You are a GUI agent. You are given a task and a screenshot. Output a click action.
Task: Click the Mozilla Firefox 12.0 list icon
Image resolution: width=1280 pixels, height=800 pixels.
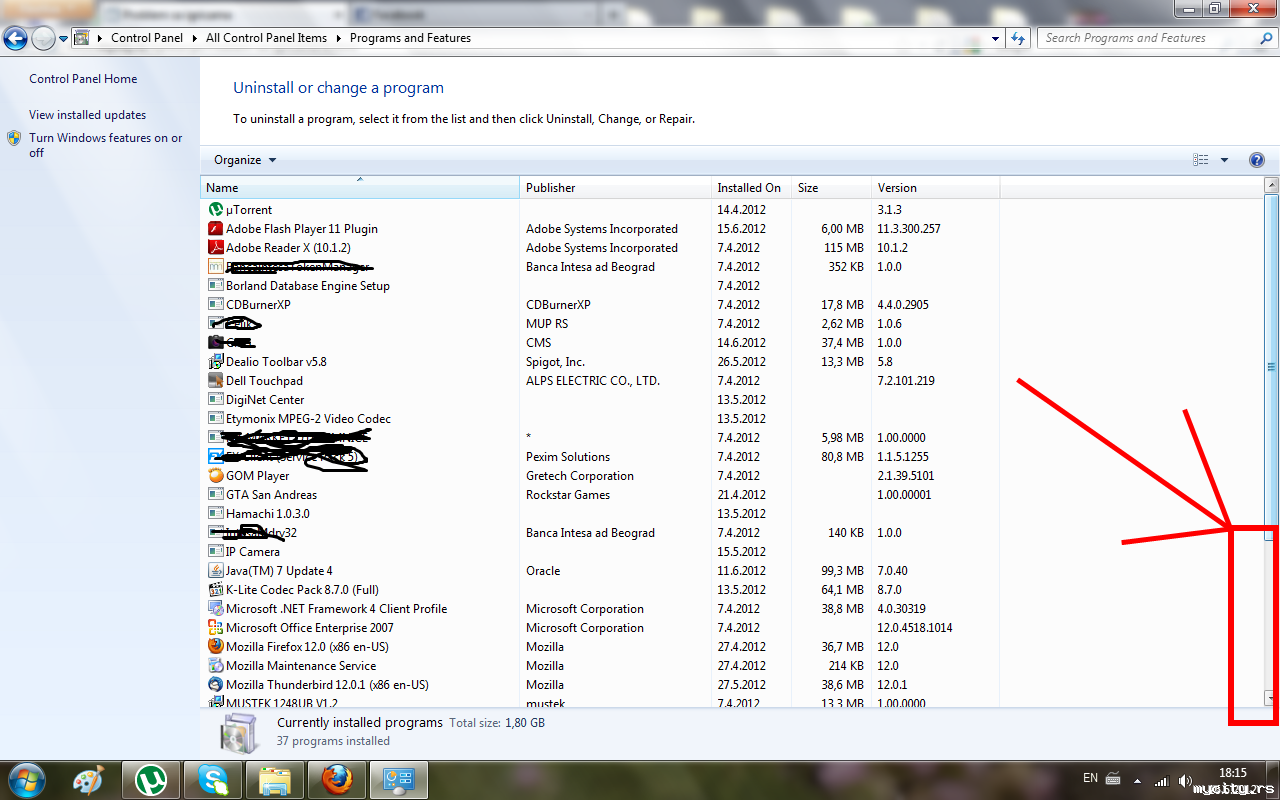point(215,647)
